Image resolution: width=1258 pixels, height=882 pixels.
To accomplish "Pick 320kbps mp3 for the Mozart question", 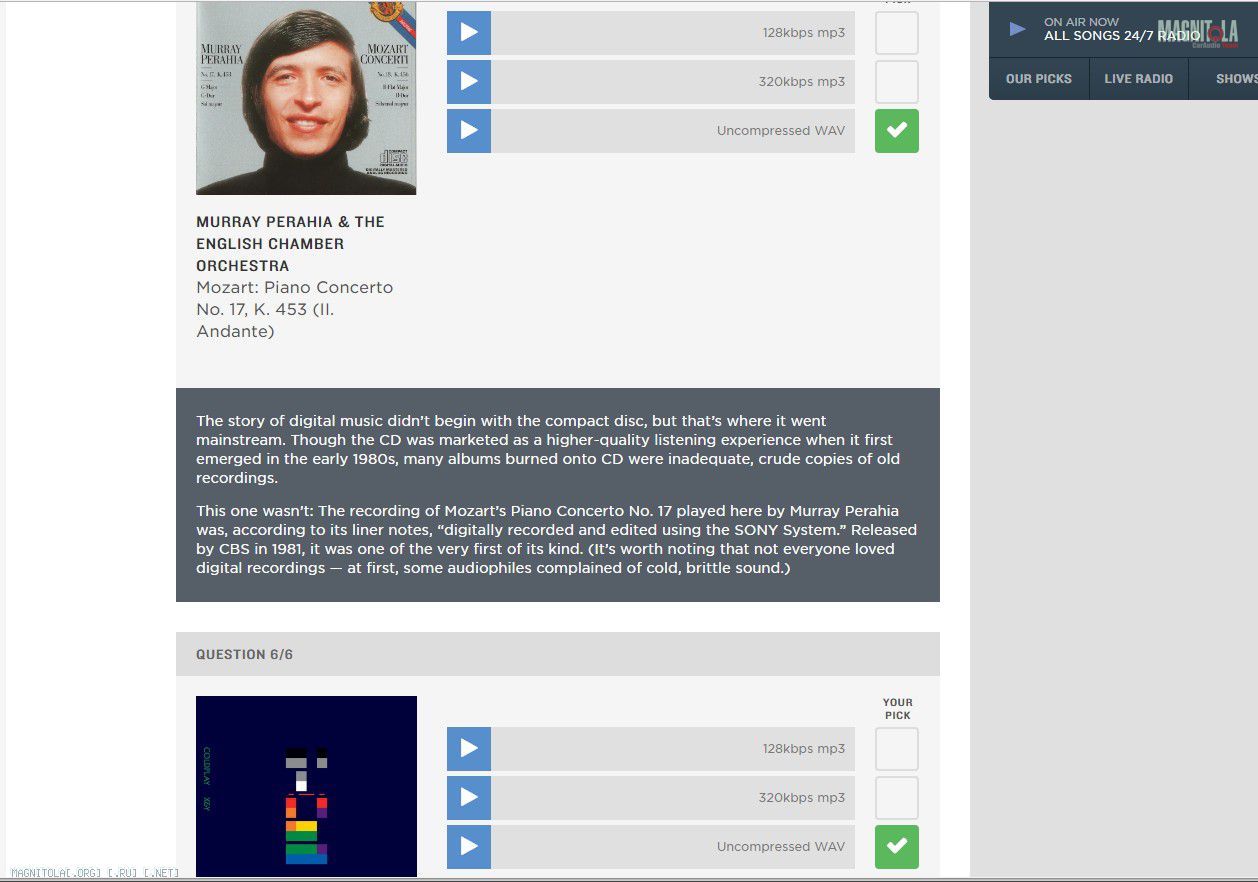I will [x=897, y=82].
